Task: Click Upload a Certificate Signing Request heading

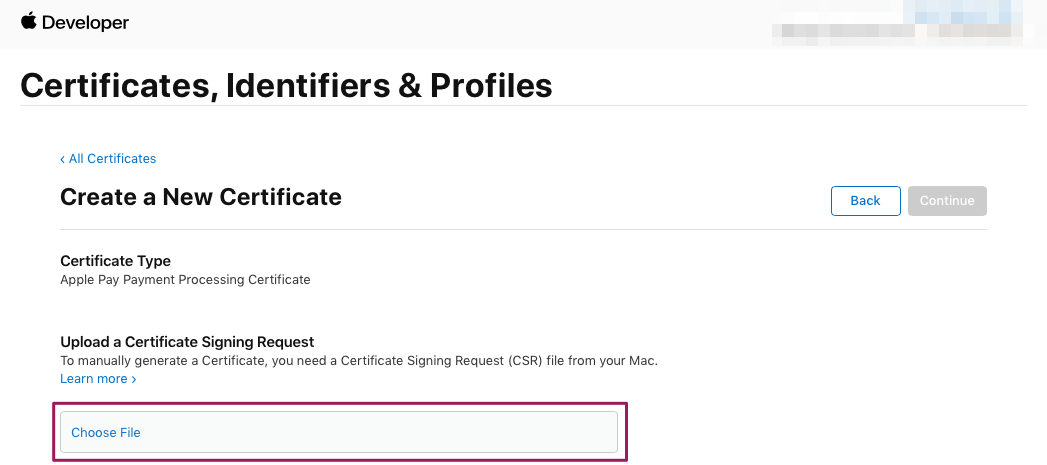Action: 187,342
